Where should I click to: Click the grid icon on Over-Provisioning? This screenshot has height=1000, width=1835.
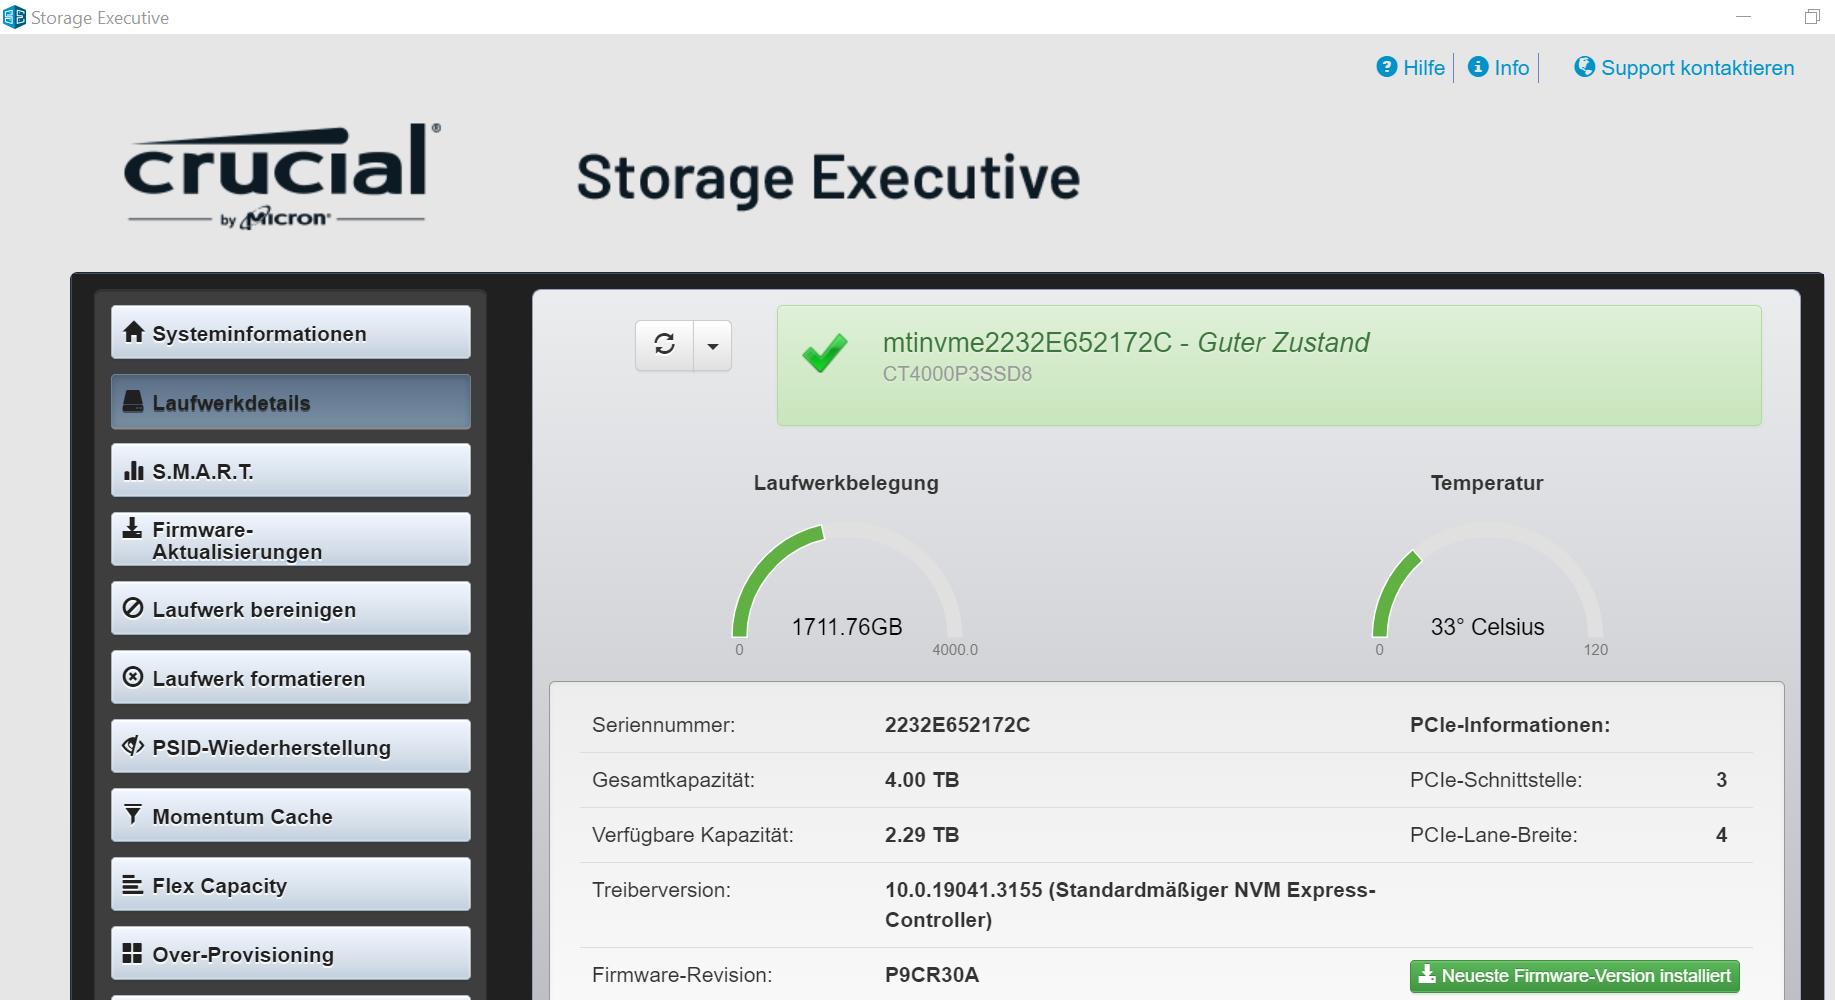[132, 953]
